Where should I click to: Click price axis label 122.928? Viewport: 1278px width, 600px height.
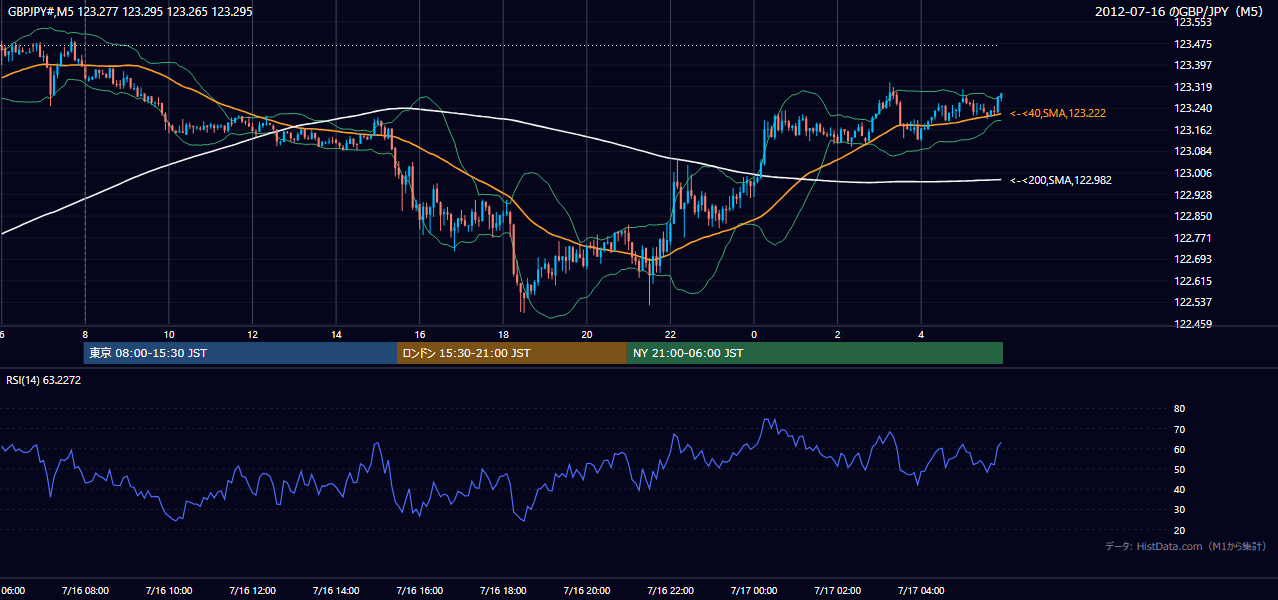pos(1192,195)
